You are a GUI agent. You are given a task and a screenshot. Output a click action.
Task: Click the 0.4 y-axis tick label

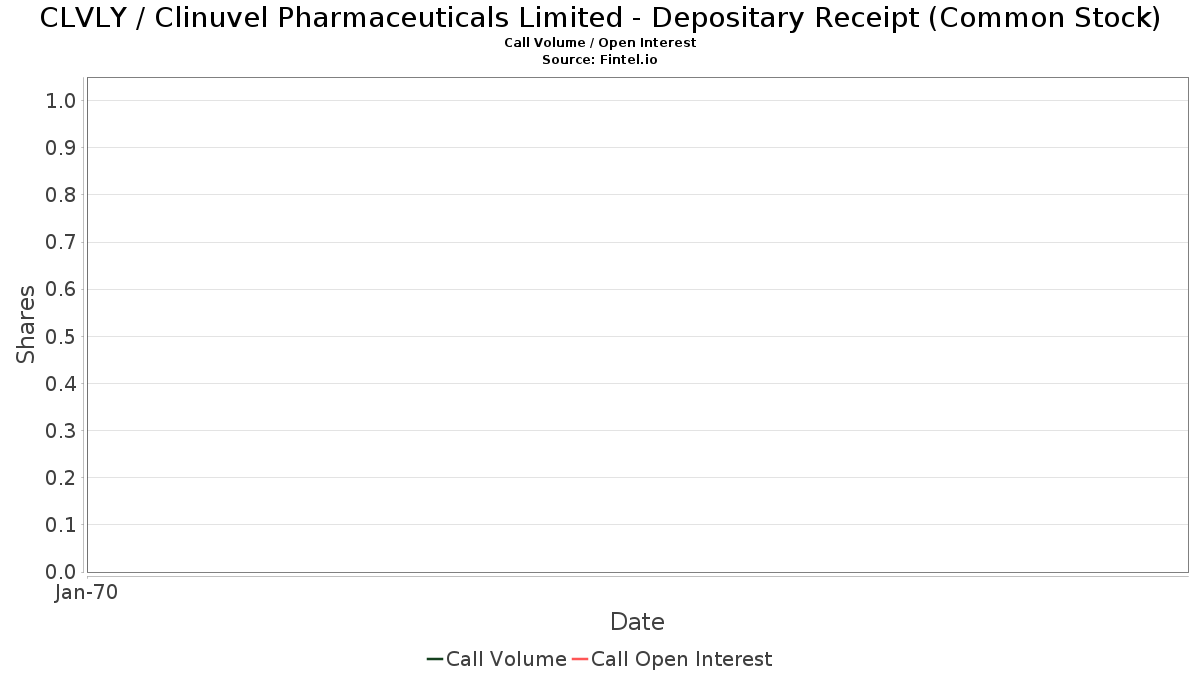click(61, 384)
